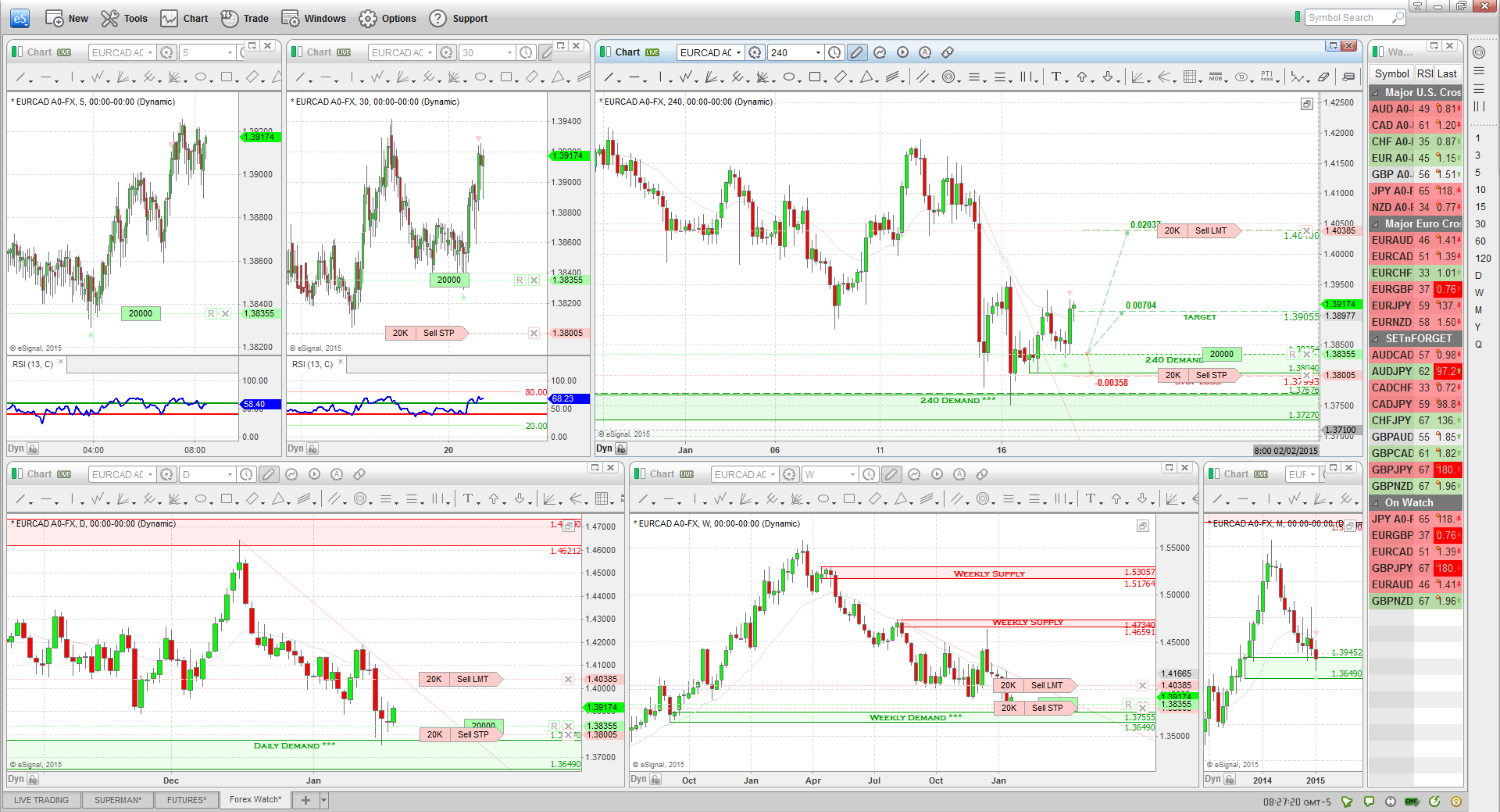Image resolution: width=1500 pixels, height=812 pixels.
Task: Click Dyn scale button in 240 chart
Action: click(x=605, y=450)
